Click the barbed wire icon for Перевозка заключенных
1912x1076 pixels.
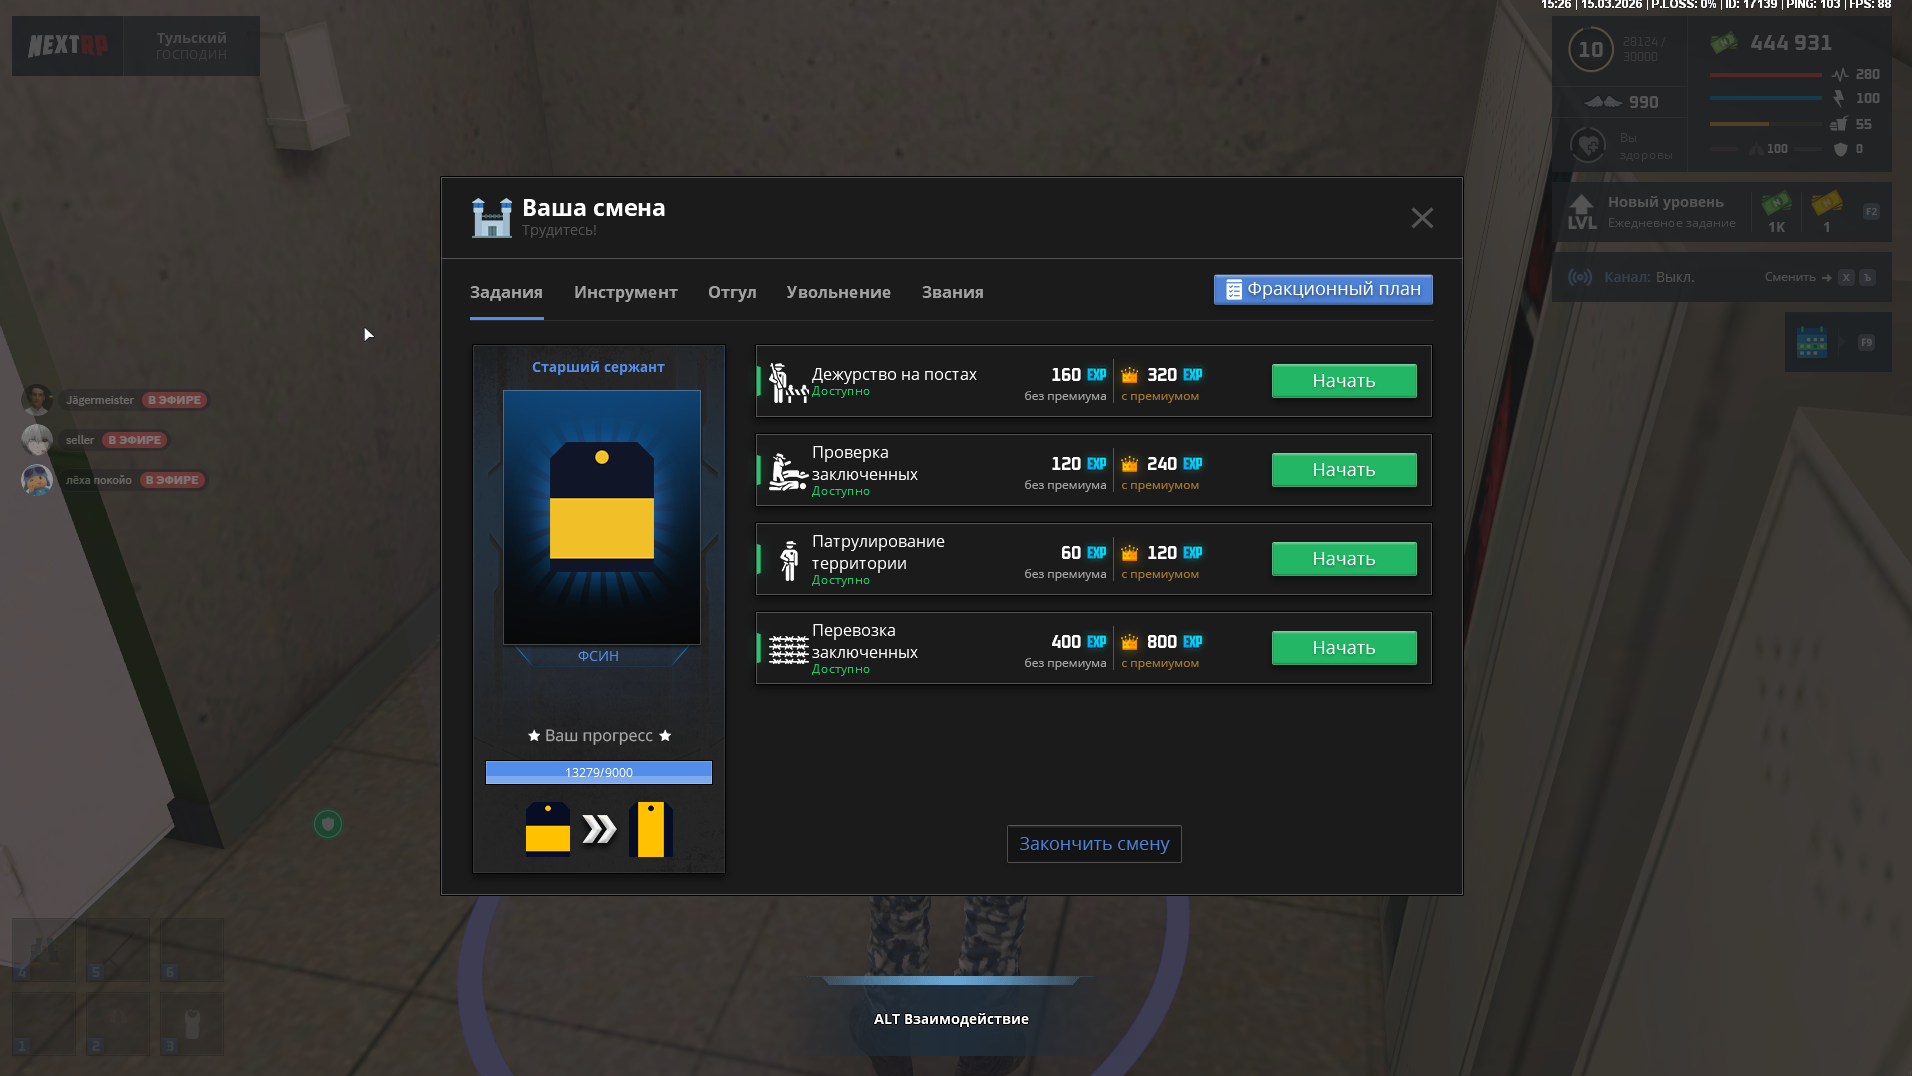pos(788,649)
